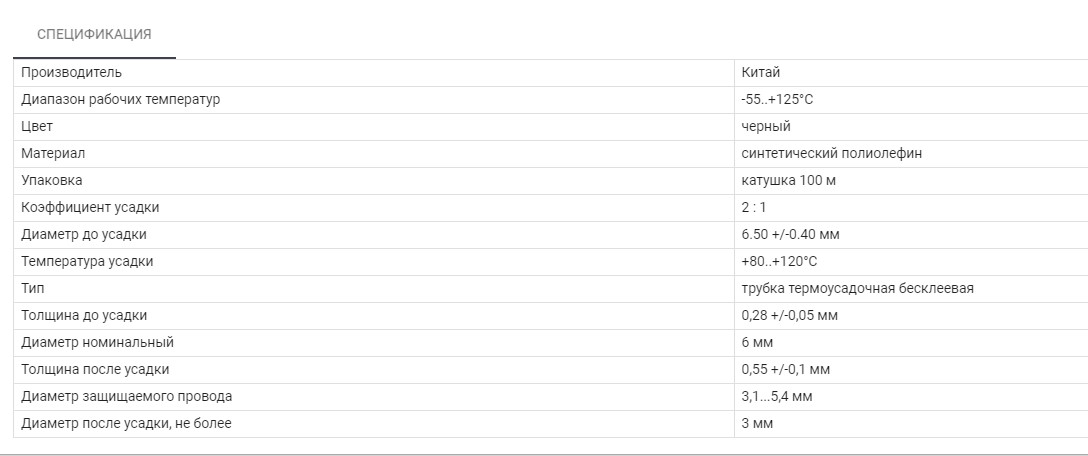Click the Диапазон рабочих температур label
Image resolution: width=1088 pixels, height=456 pixels.
(120, 100)
